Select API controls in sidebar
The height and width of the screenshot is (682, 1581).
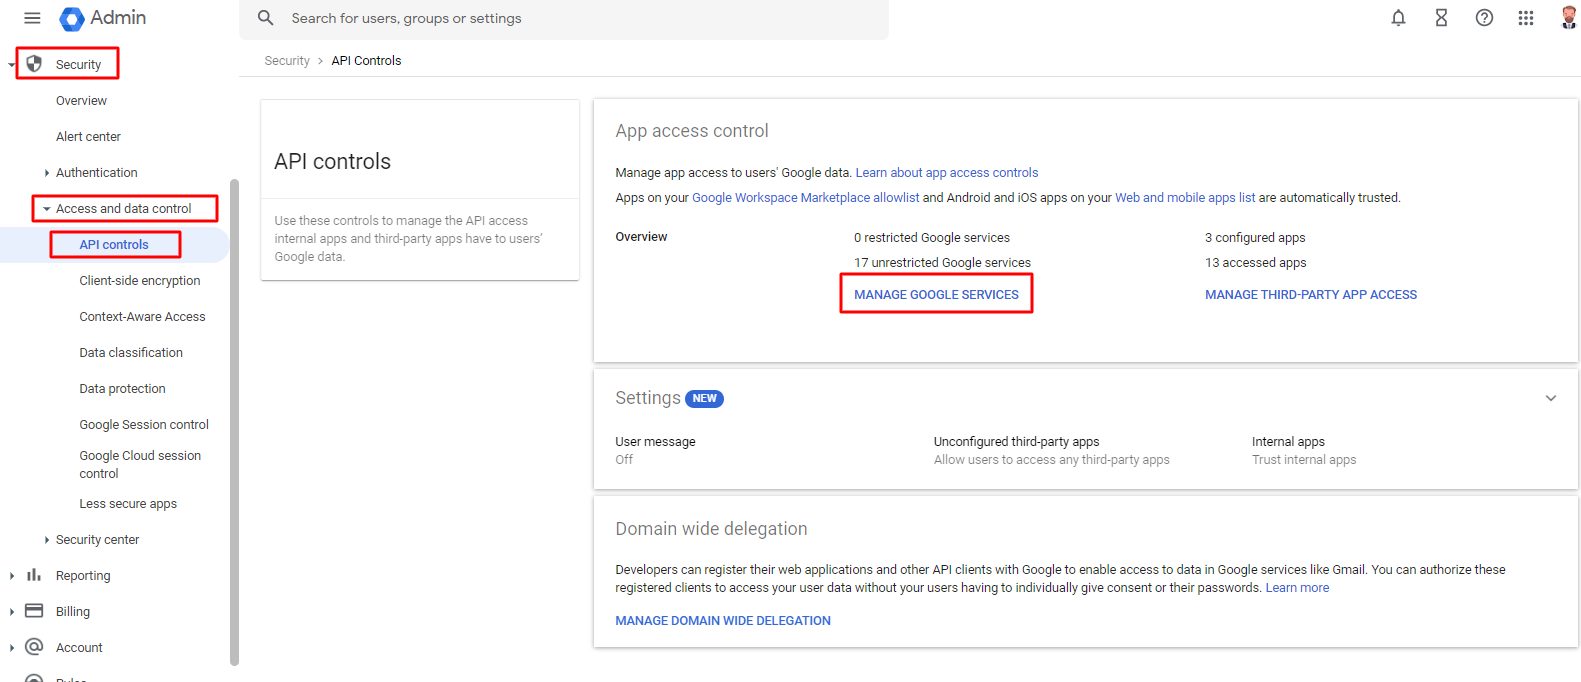click(114, 245)
